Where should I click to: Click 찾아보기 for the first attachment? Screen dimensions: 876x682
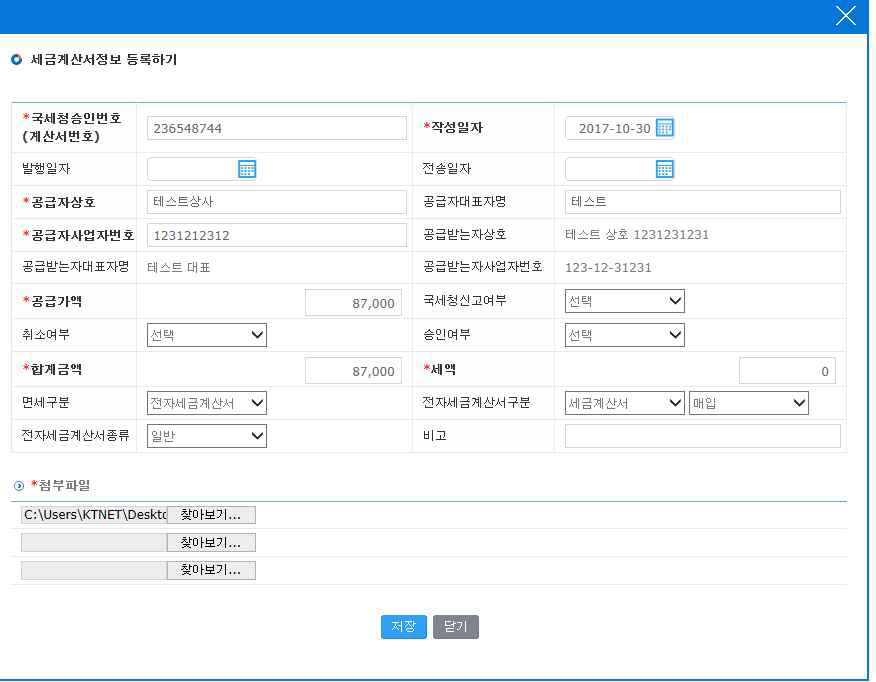[211, 515]
